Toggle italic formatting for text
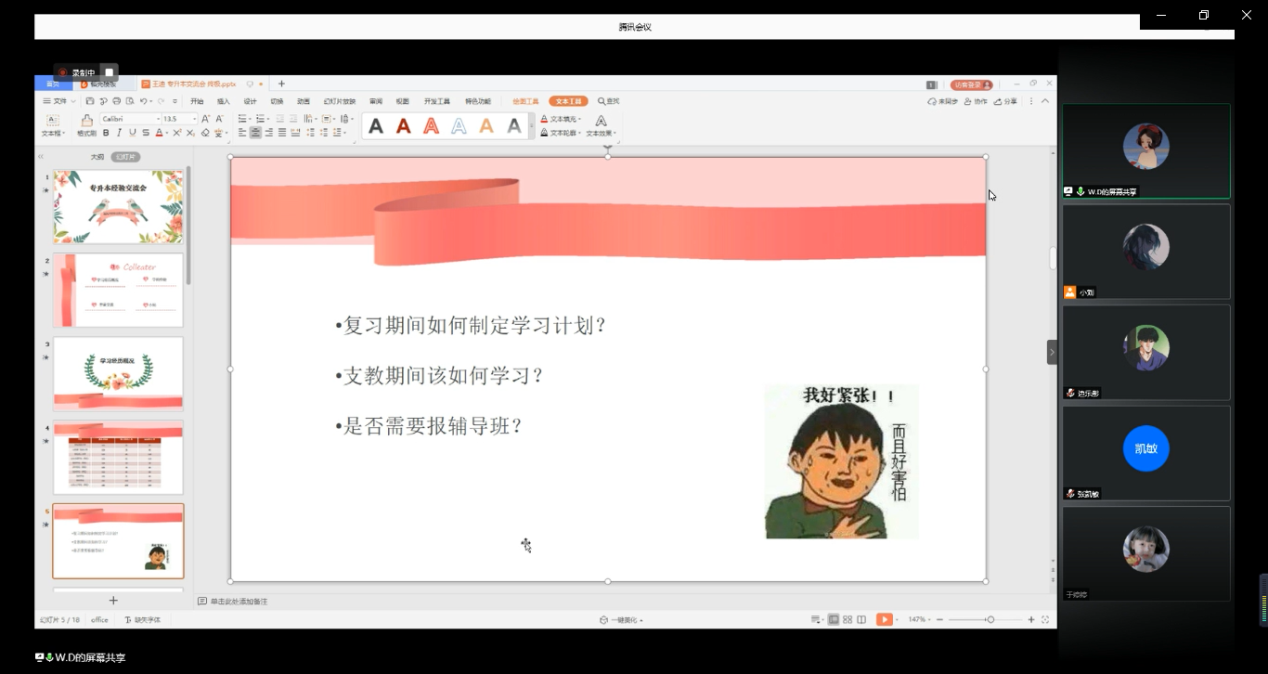This screenshot has height=674, width=1268. click(119, 132)
